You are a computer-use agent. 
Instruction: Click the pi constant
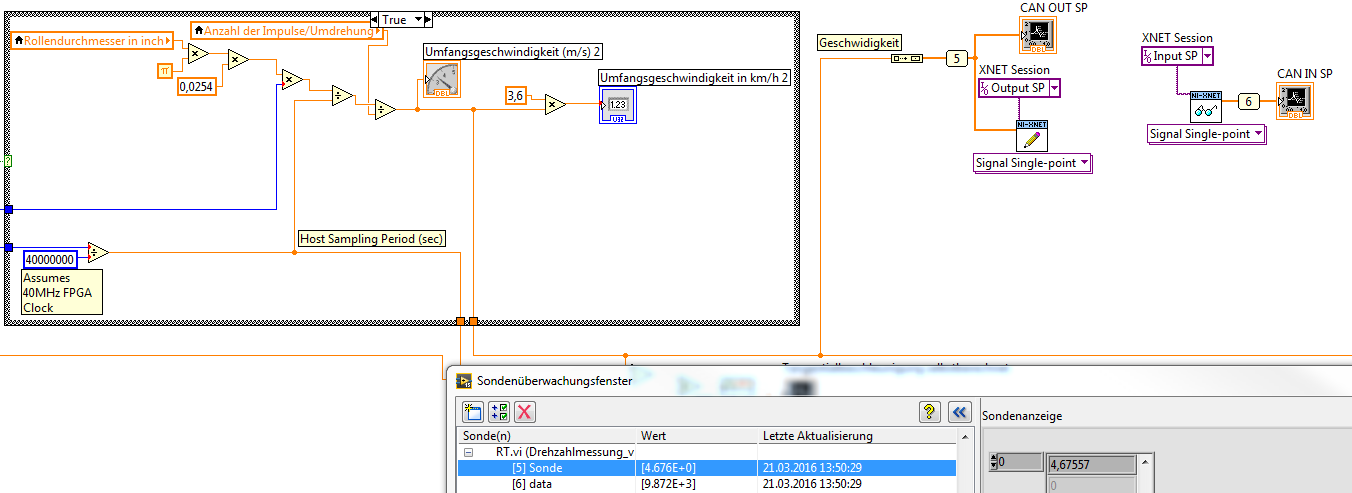(x=165, y=69)
